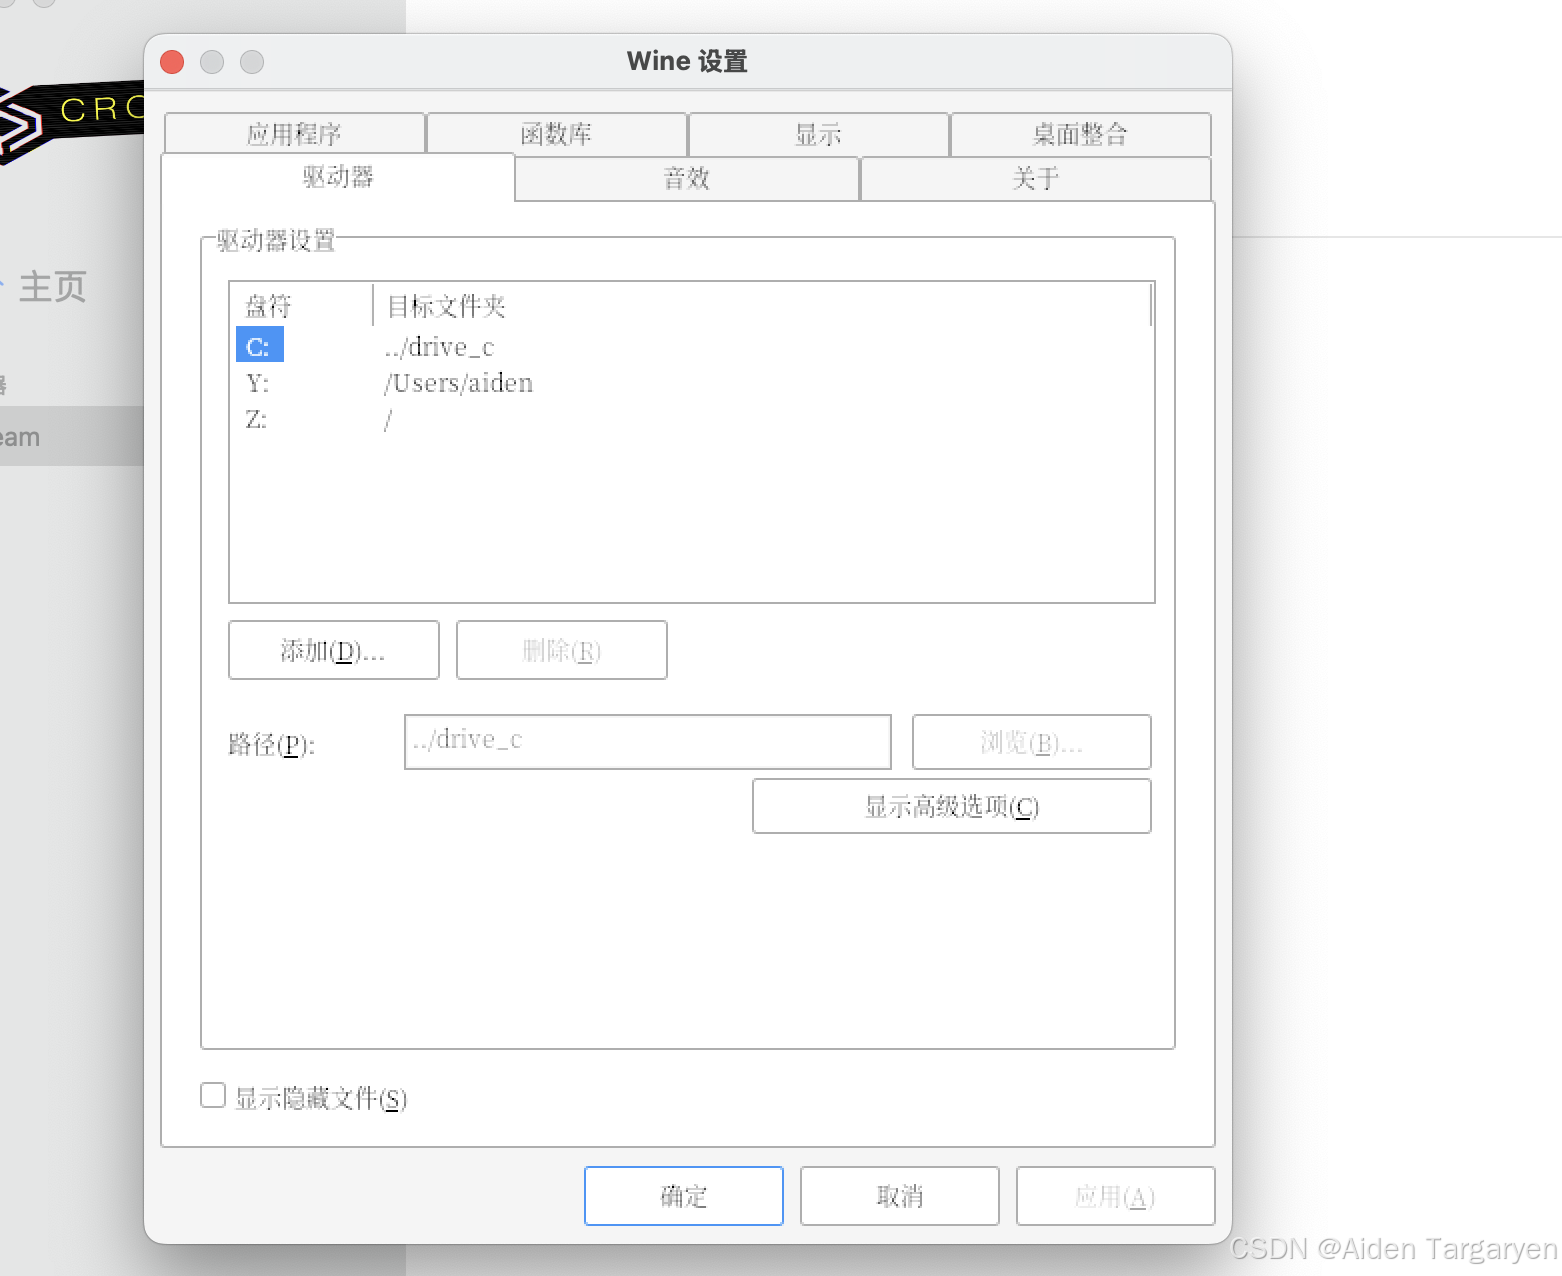Click the 取消 button

pos(900,1196)
